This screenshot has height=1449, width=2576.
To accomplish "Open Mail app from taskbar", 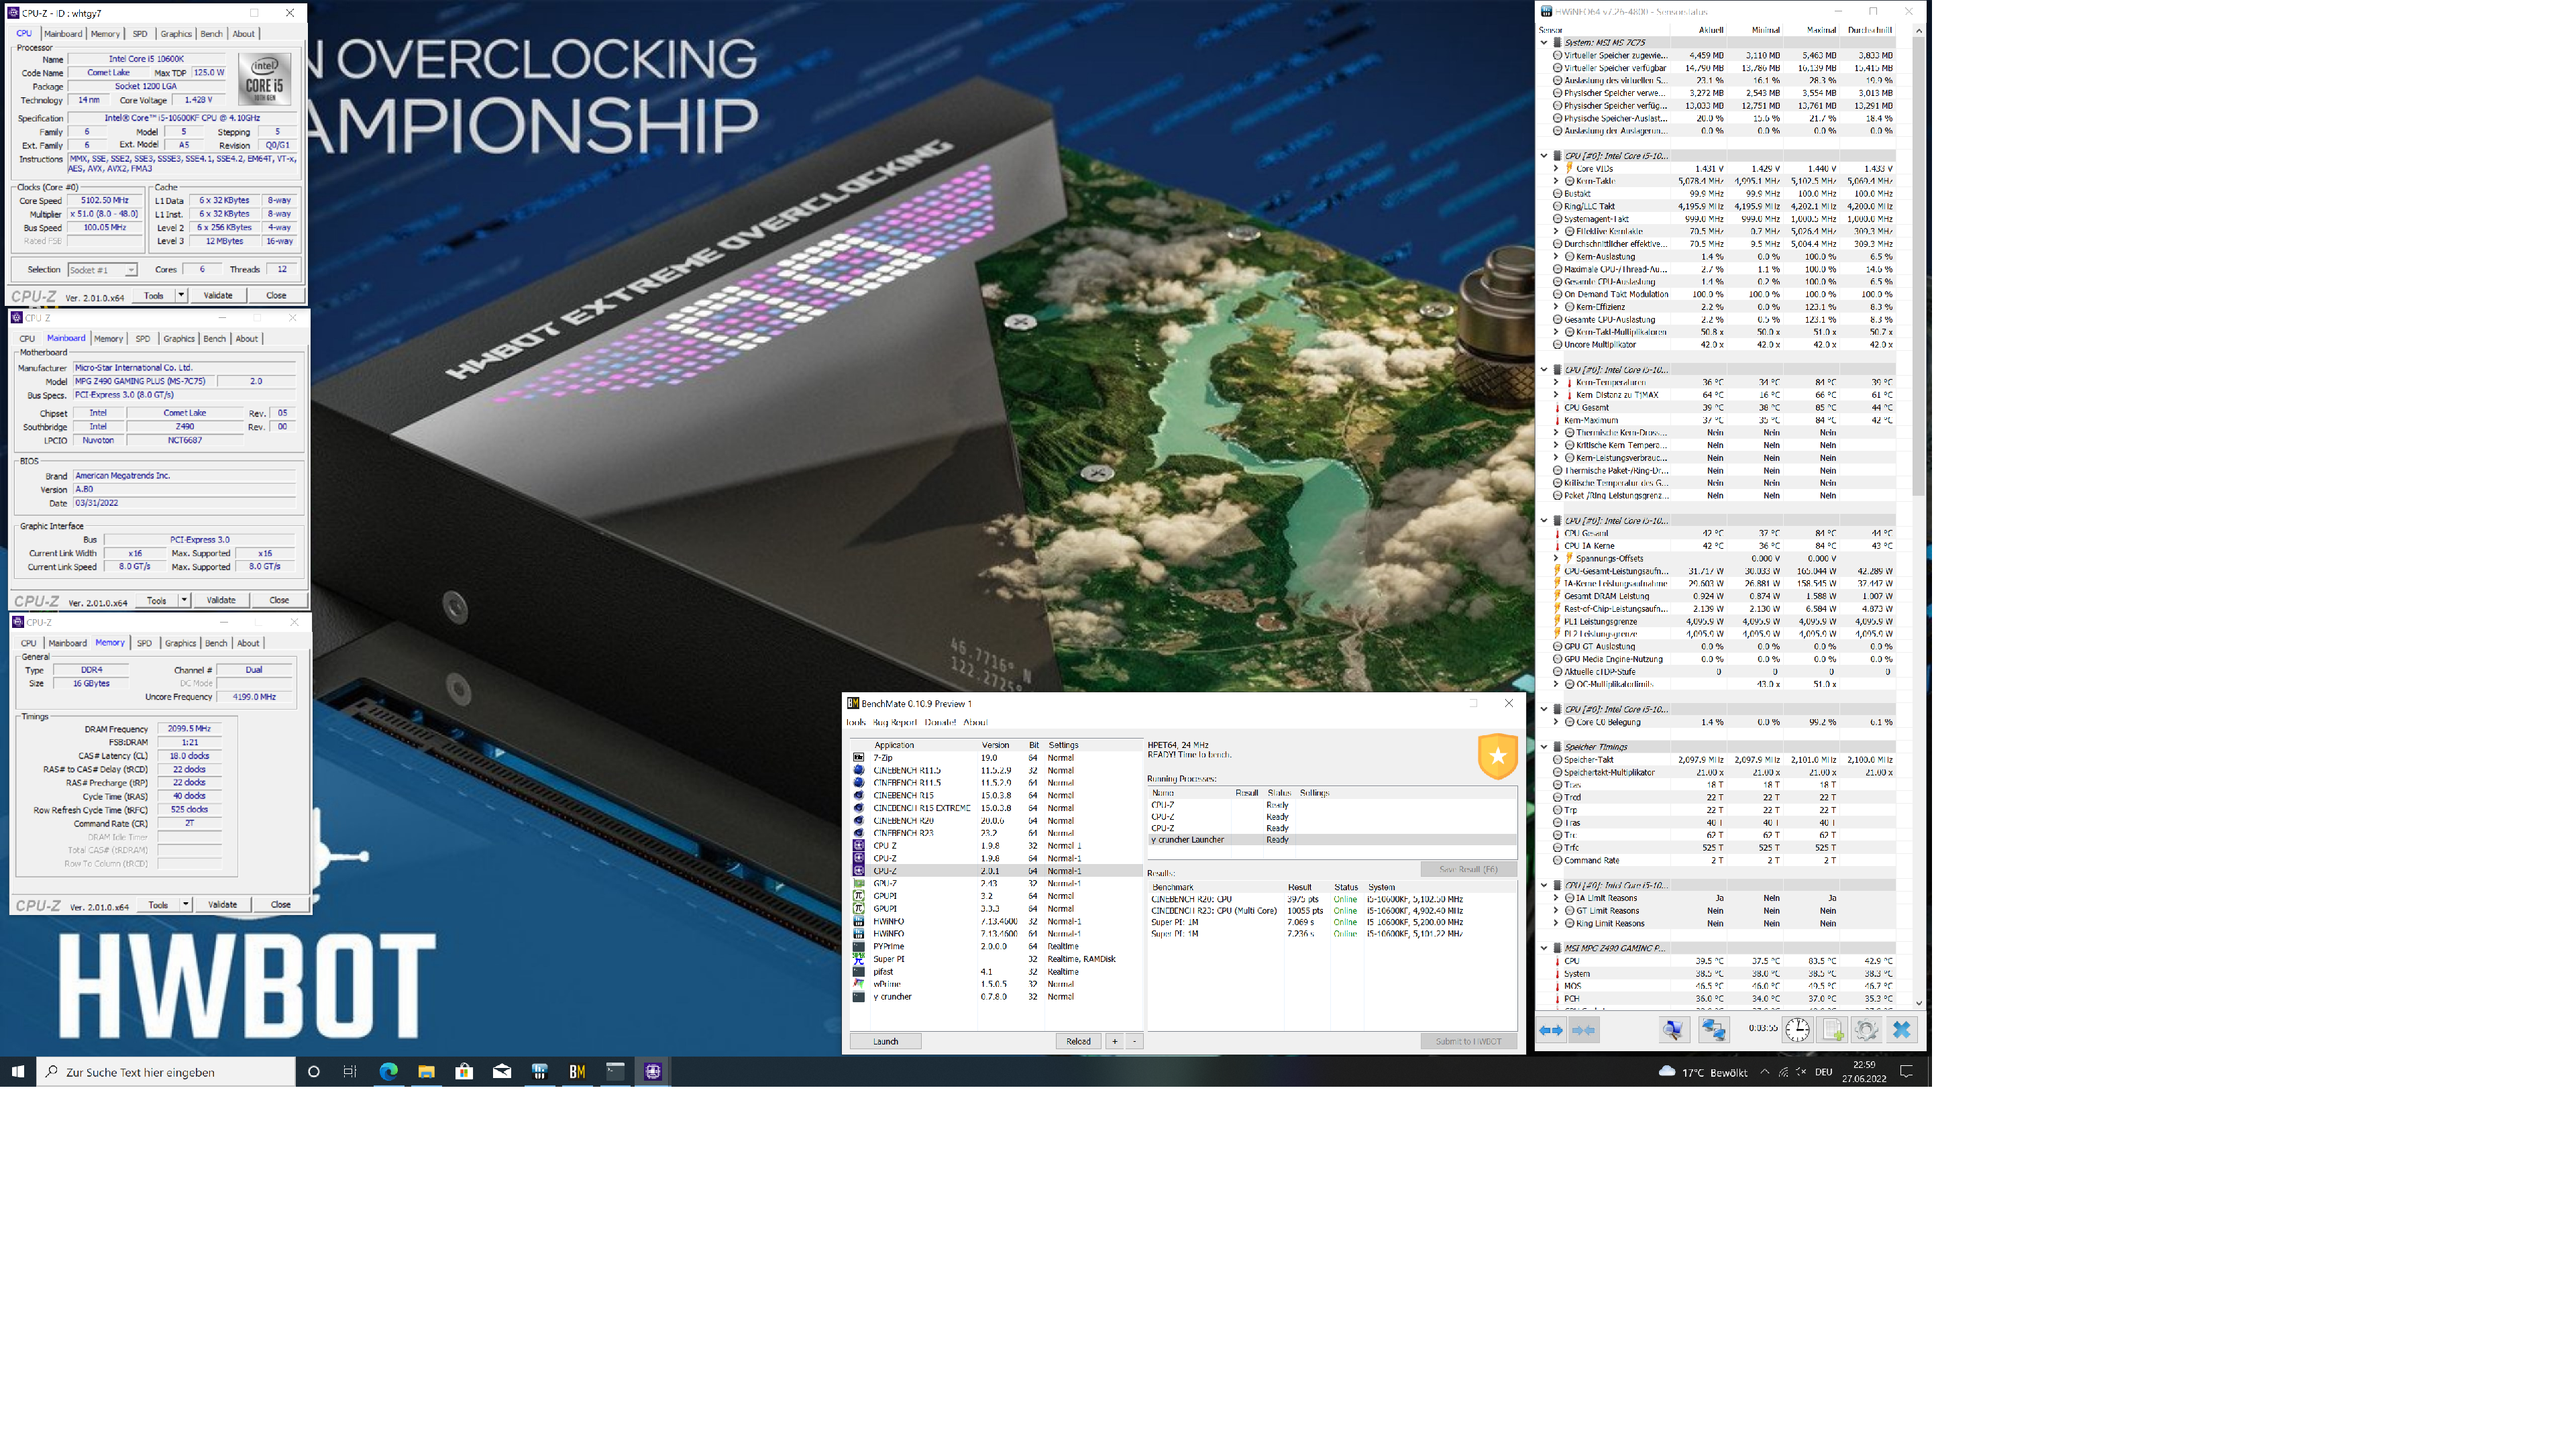I will (x=502, y=1071).
